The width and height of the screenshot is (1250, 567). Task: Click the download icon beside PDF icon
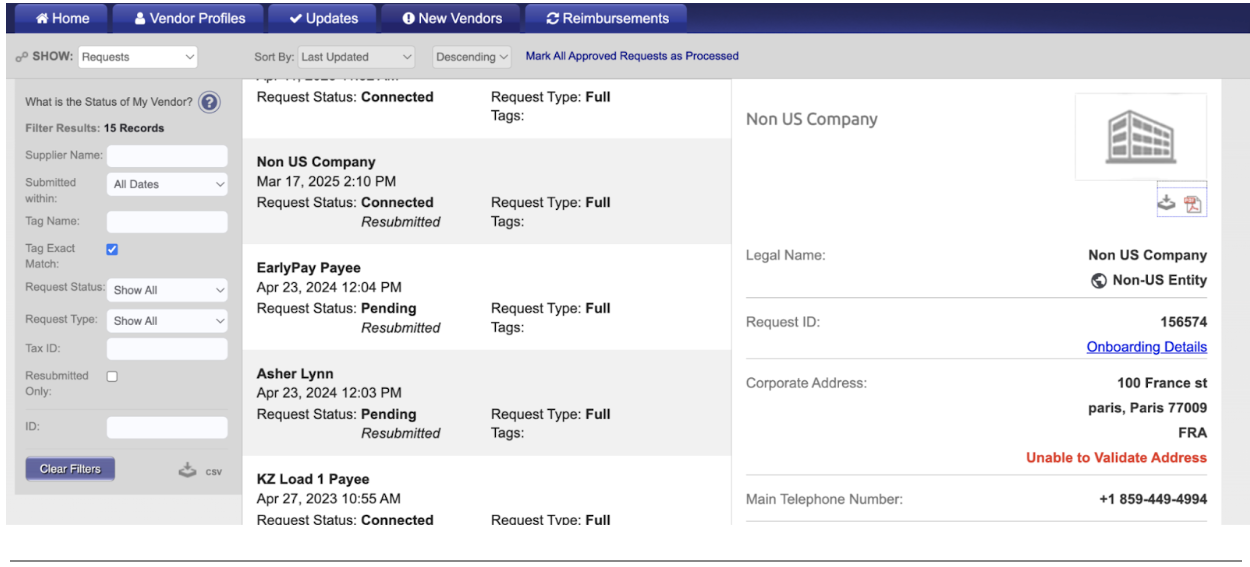pos(1166,203)
